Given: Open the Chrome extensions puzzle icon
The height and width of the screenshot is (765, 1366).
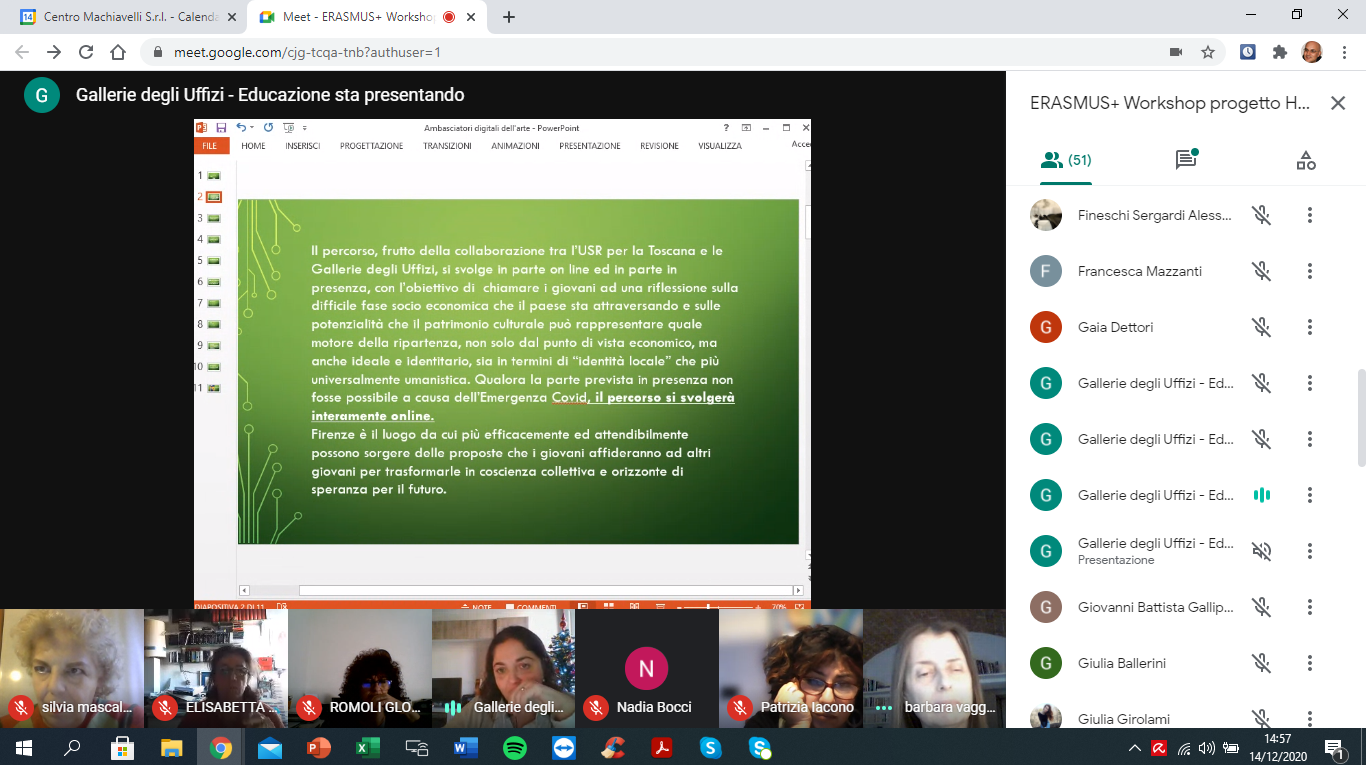Looking at the screenshot, I should 1279,52.
